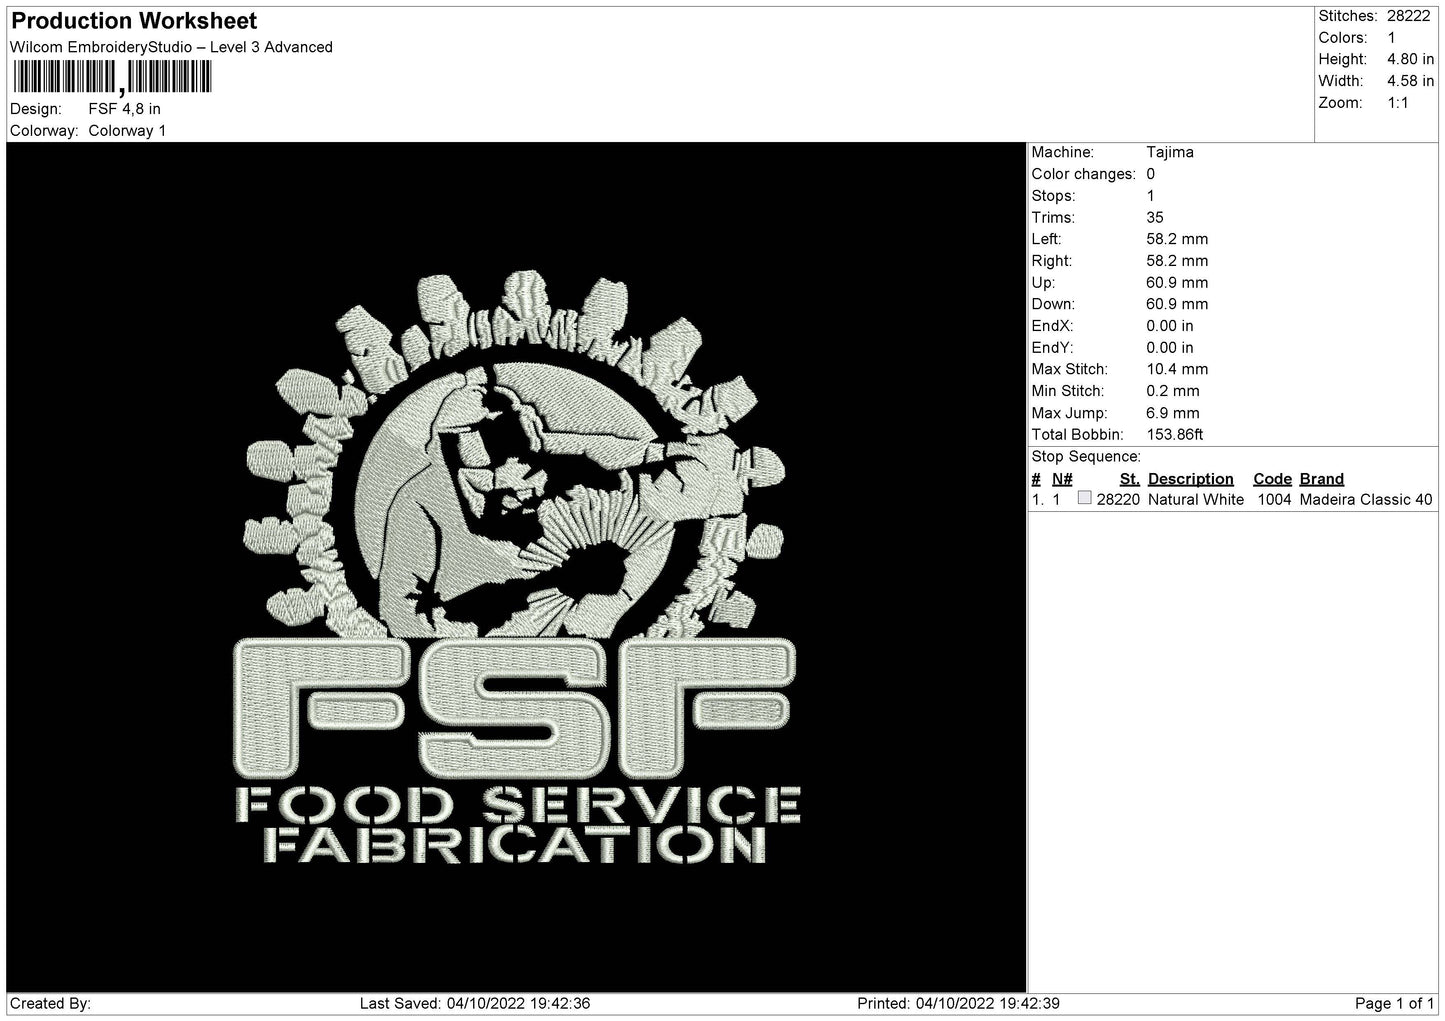Click the Zoom value 1:1
Image resolution: width=1445 pixels, height=1021 pixels.
(1397, 103)
